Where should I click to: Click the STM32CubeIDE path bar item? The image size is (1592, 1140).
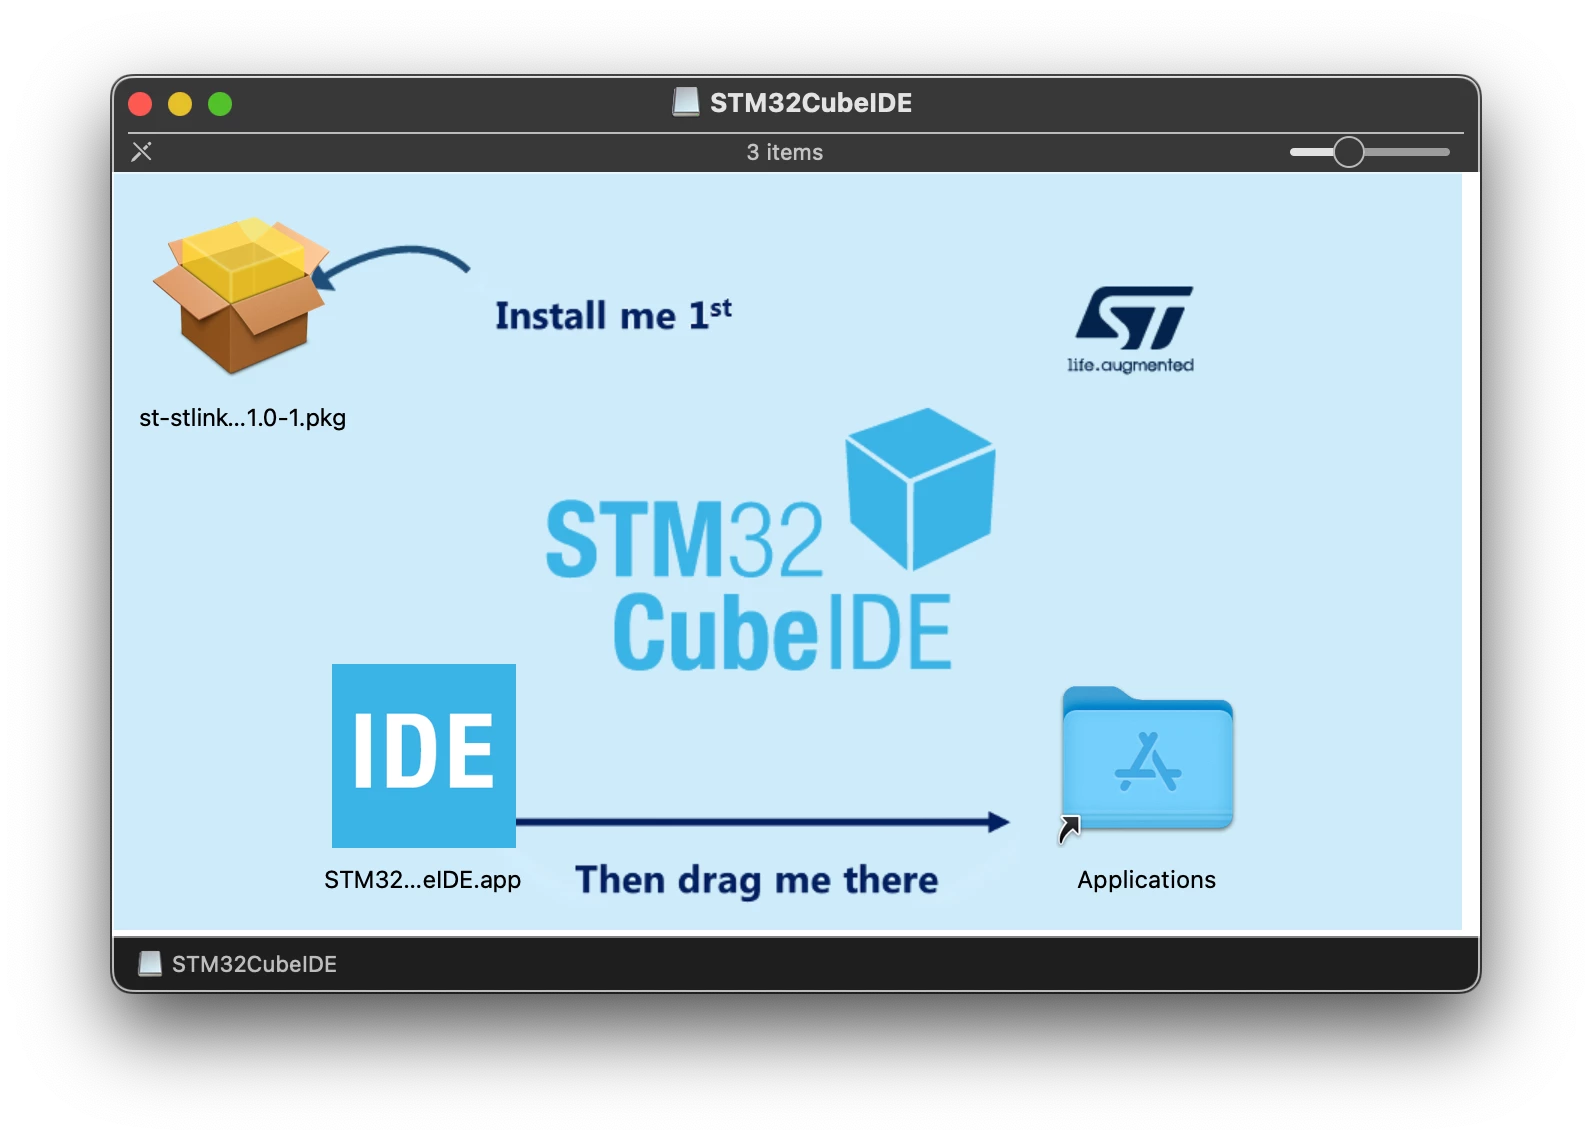(238, 964)
